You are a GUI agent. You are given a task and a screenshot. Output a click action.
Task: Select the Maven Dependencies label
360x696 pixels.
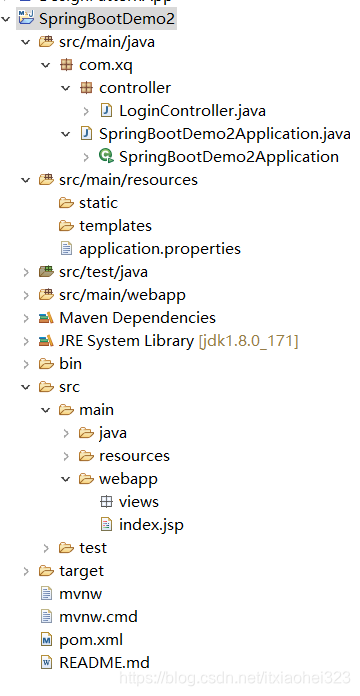[x=138, y=318]
